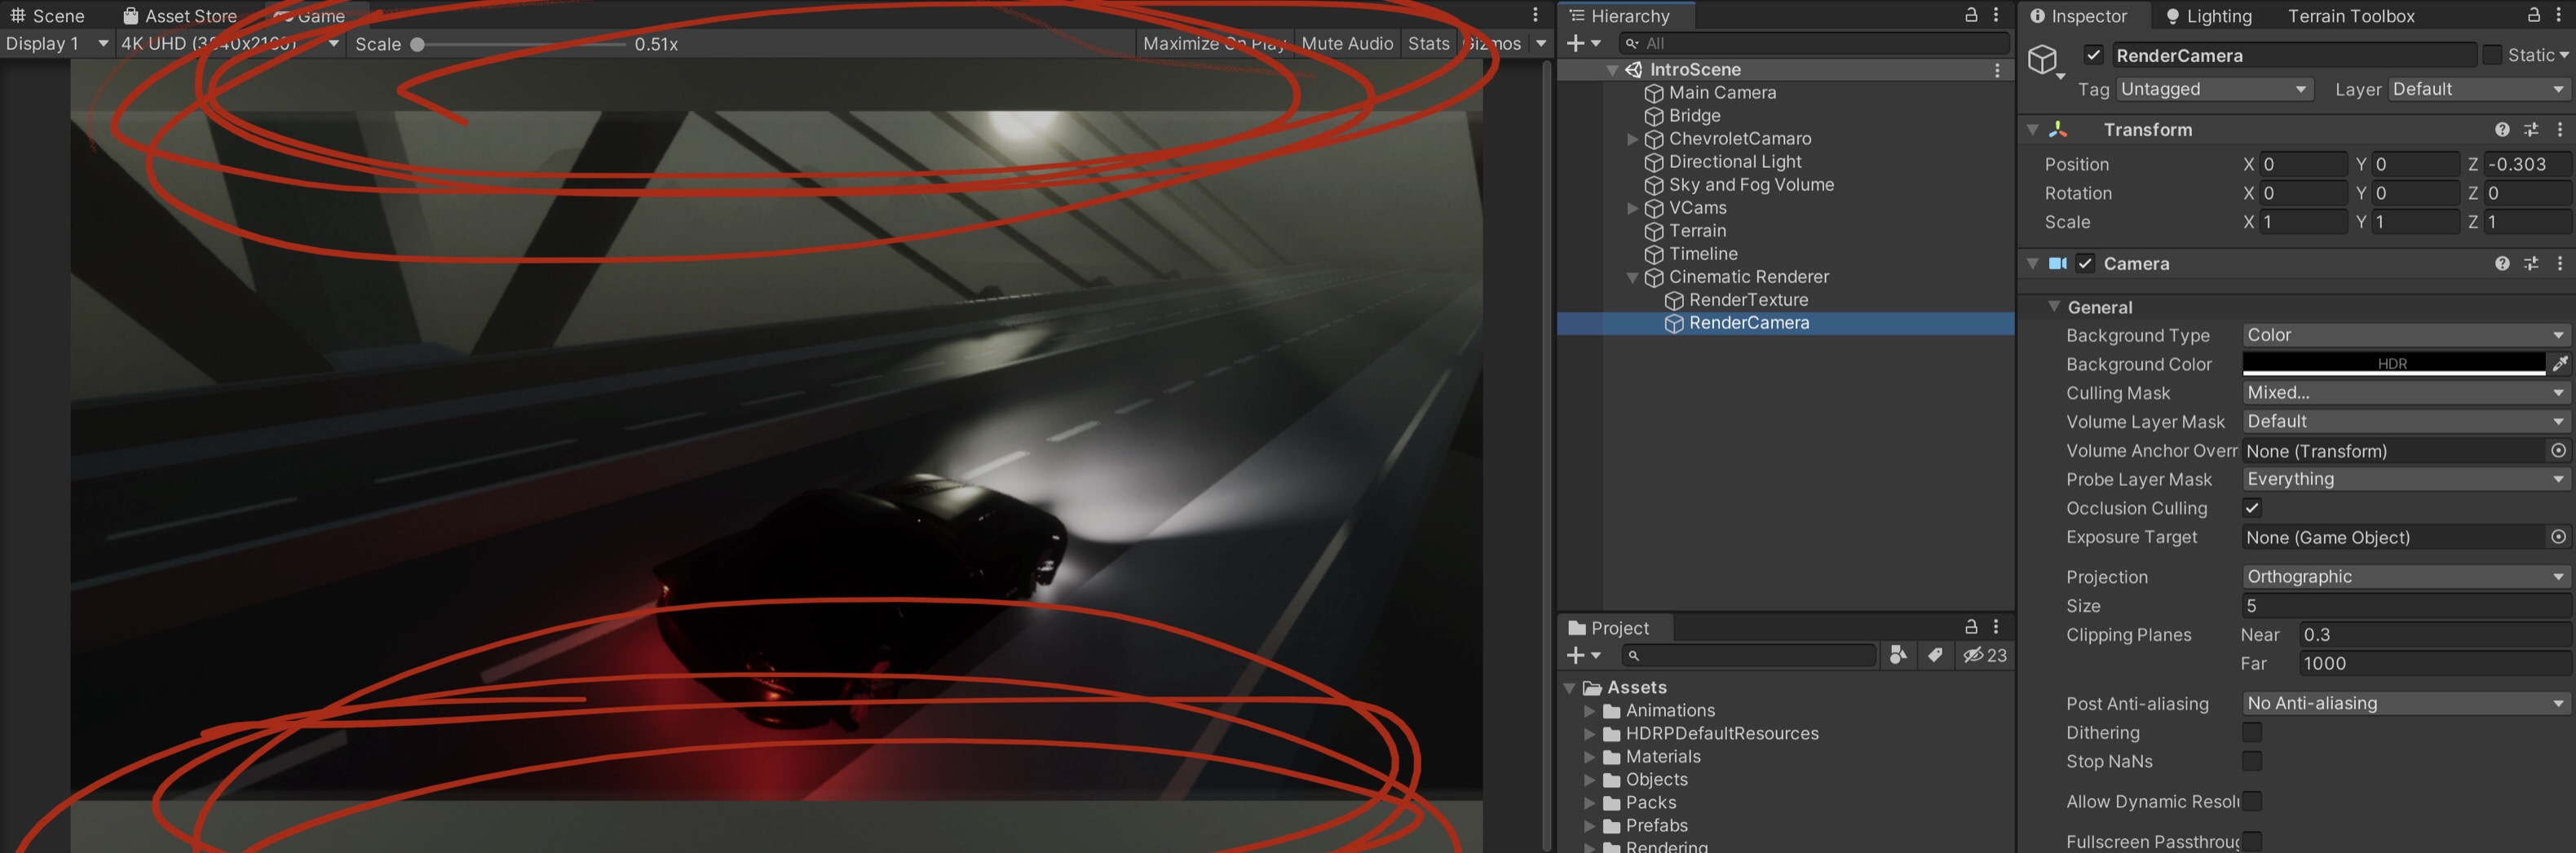Click Search by Label tag icon

(x=1935, y=656)
